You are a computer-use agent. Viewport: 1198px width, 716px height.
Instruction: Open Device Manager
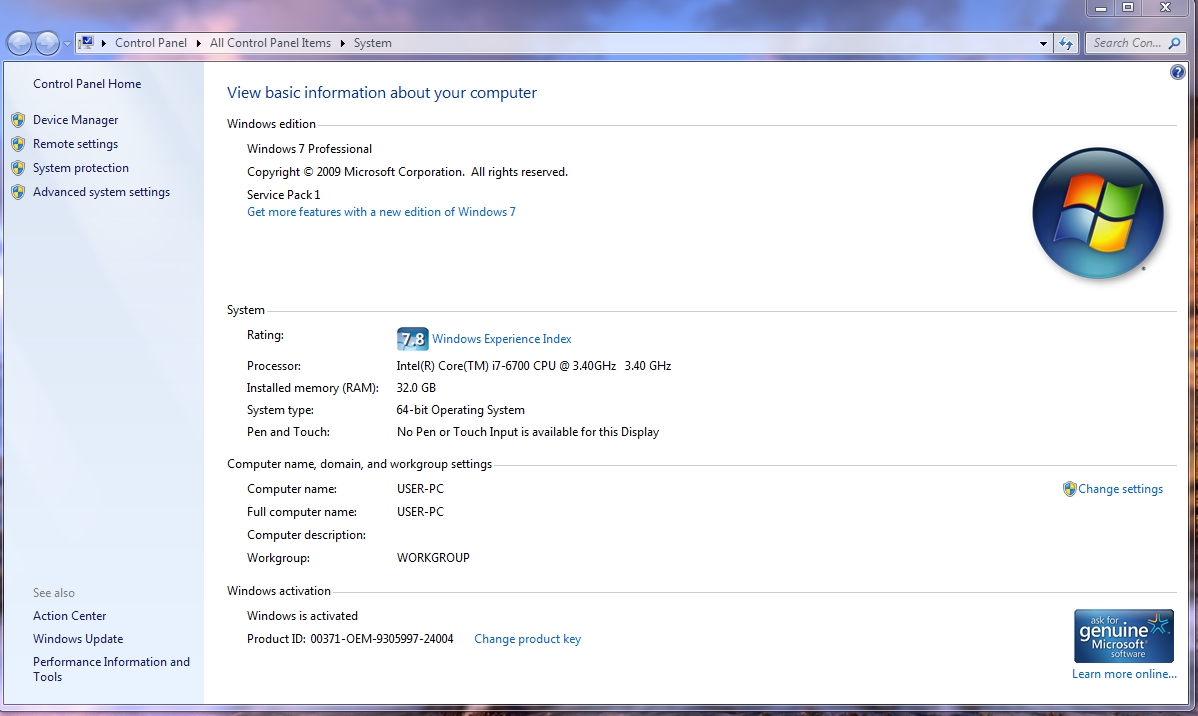click(76, 120)
